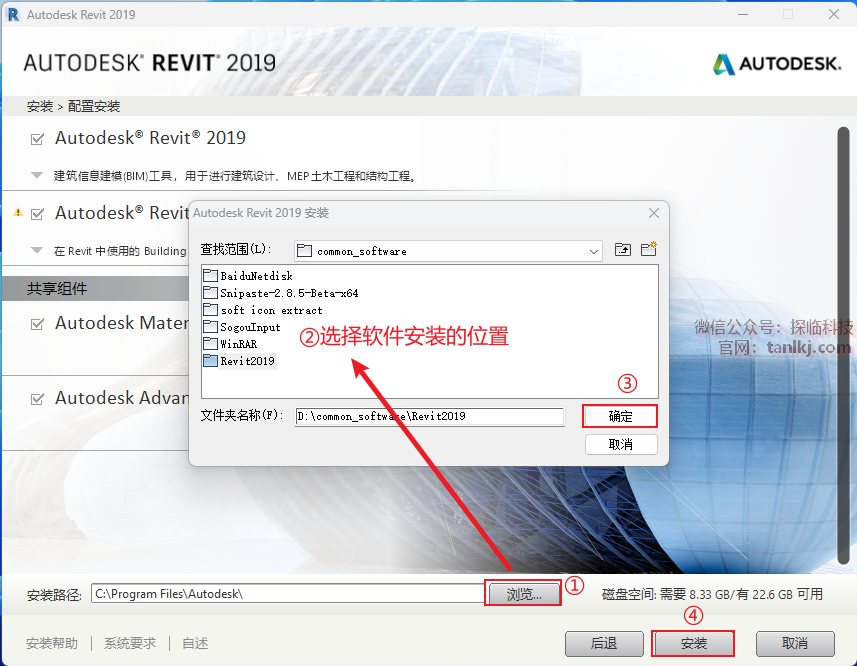Select the WinRAR folder name
Image resolution: width=857 pixels, height=666 pixels.
point(238,344)
